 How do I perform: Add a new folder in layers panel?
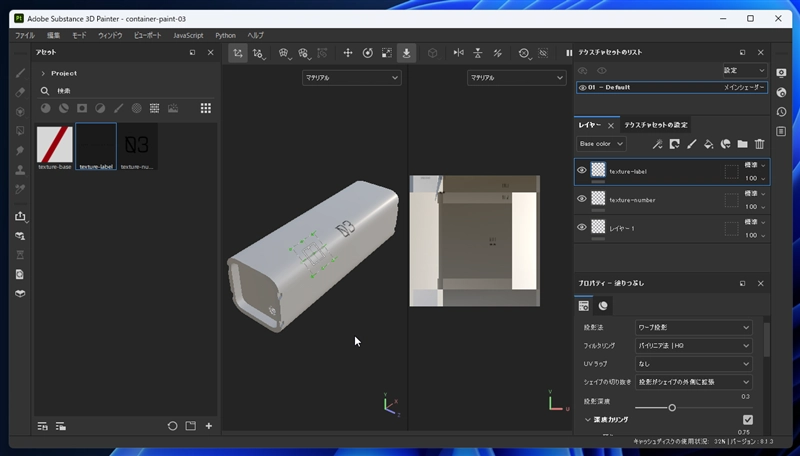(x=742, y=144)
